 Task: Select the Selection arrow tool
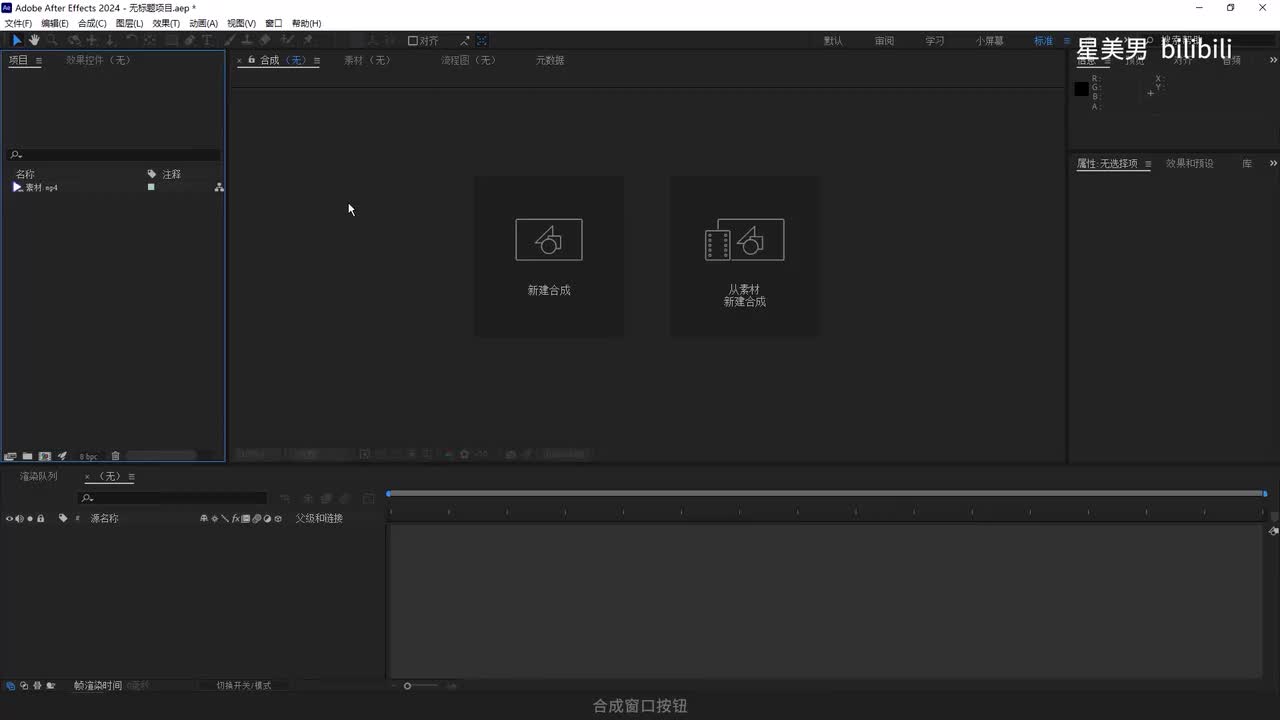point(16,40)
